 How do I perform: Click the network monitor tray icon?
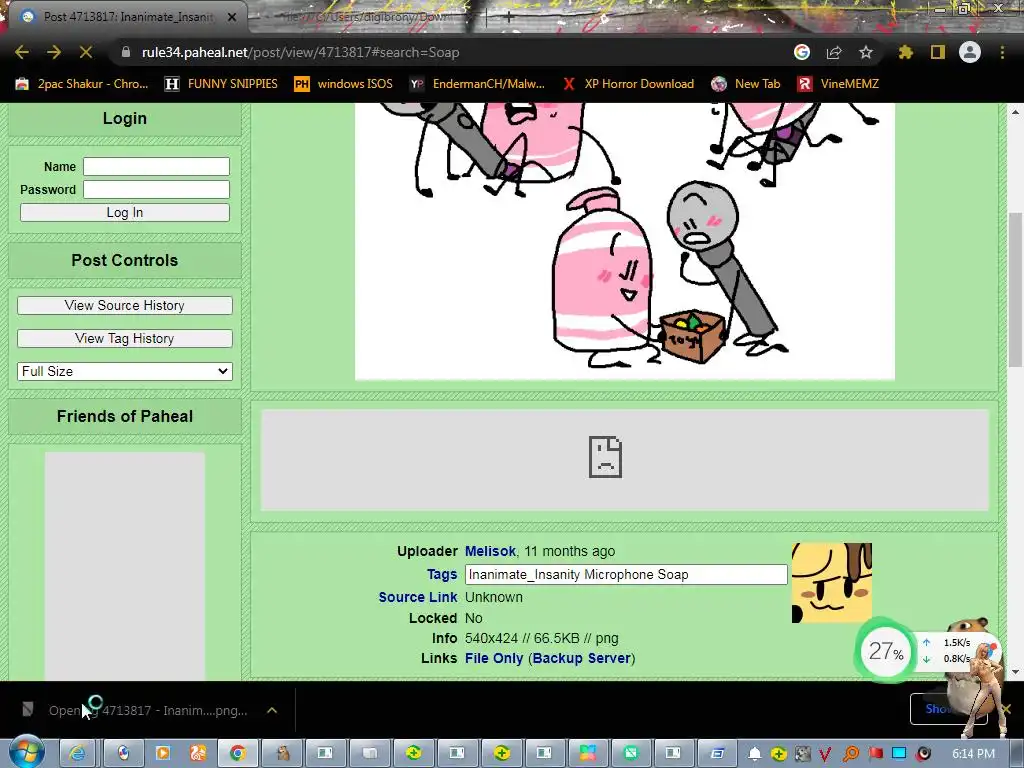click(x=899, y=754)
